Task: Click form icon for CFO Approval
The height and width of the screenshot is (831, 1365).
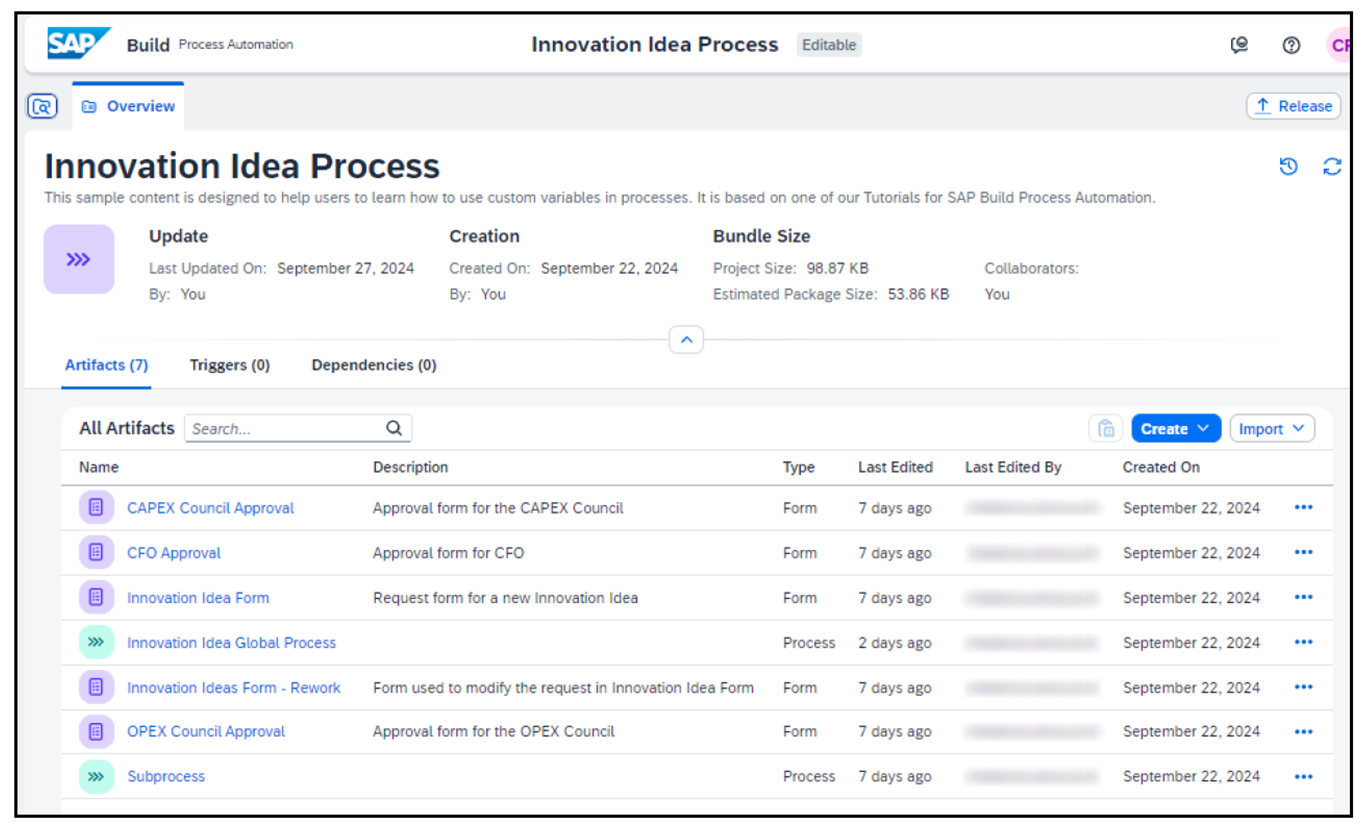Action: (96, 552)
